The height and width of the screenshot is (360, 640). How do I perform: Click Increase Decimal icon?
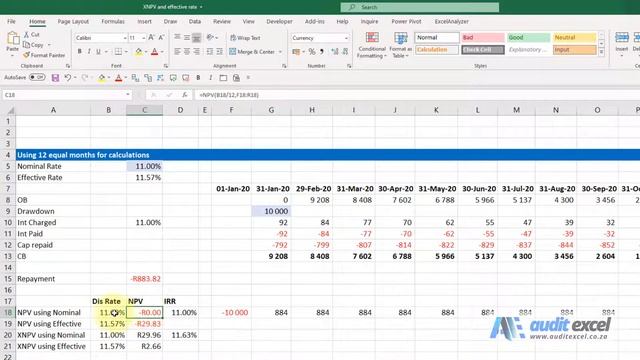tap(335, 51)
